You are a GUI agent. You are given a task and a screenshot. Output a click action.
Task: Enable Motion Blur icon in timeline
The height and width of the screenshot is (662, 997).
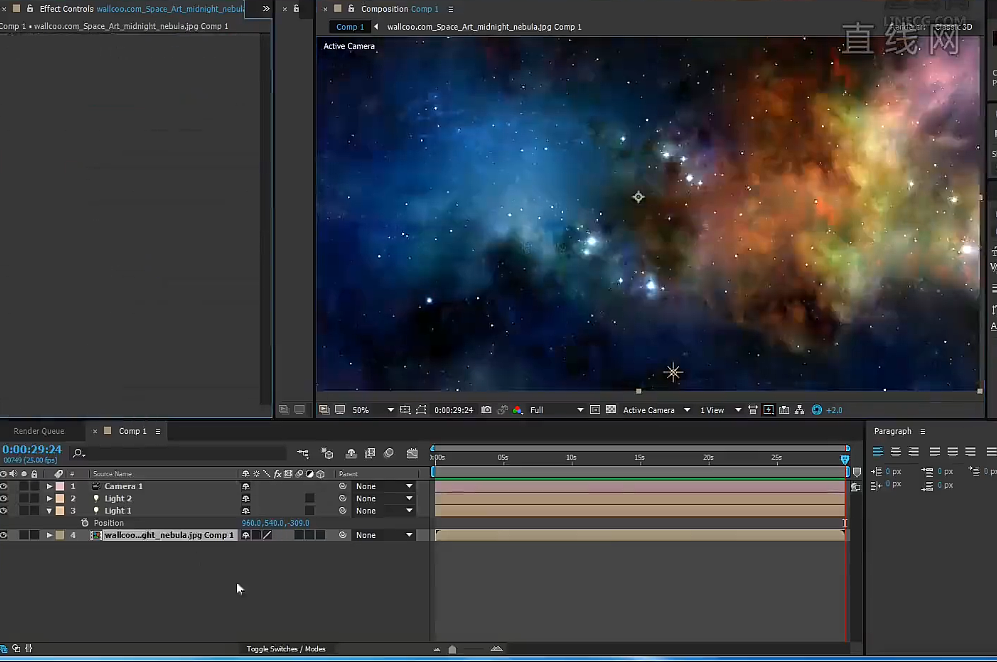click(x=389, y=453)
